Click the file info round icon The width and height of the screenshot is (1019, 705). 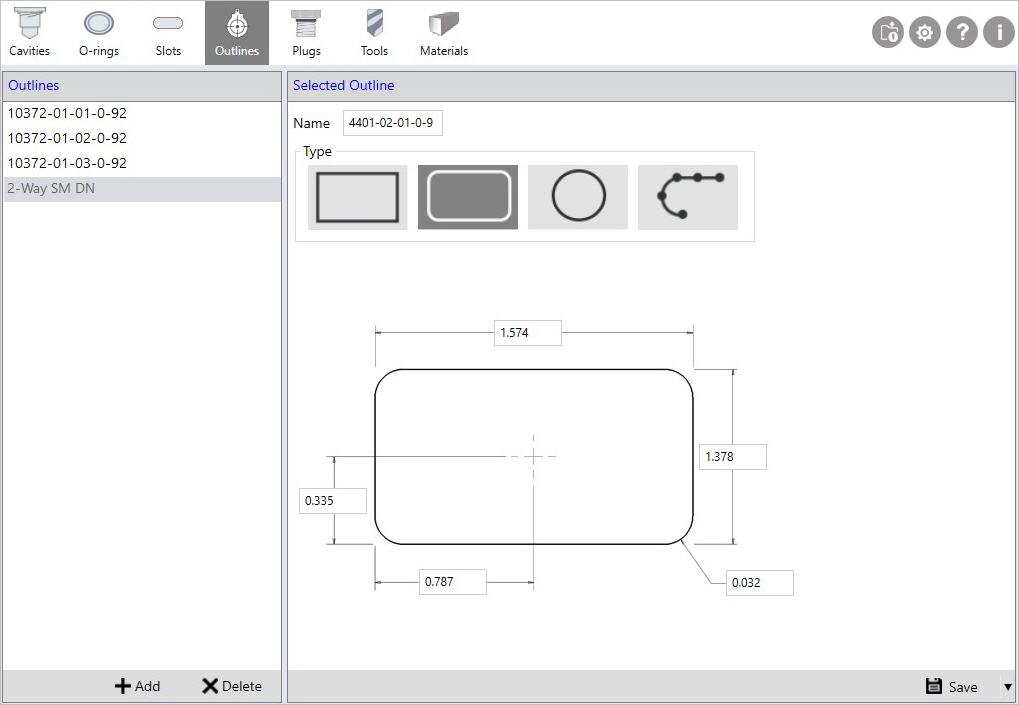(x=888, y=32)
